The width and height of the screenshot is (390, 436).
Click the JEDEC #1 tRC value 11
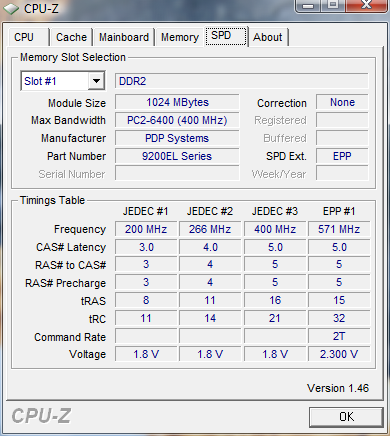point(146,318)
